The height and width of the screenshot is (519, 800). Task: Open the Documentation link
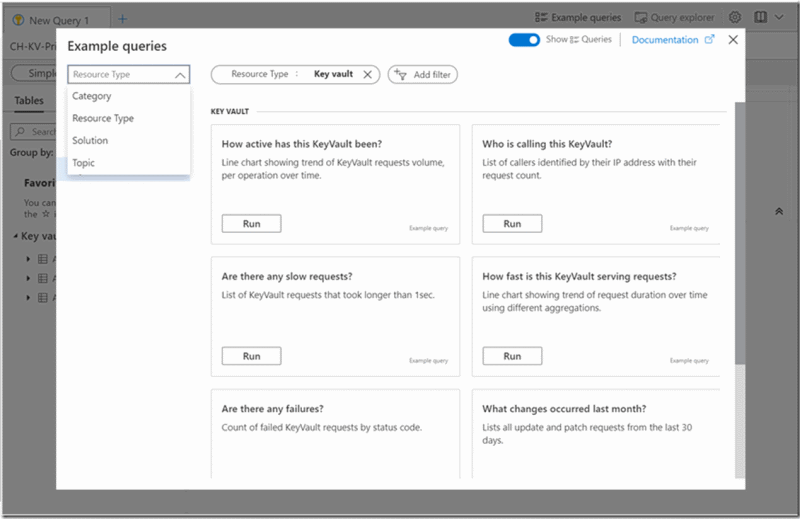(665, 40)
